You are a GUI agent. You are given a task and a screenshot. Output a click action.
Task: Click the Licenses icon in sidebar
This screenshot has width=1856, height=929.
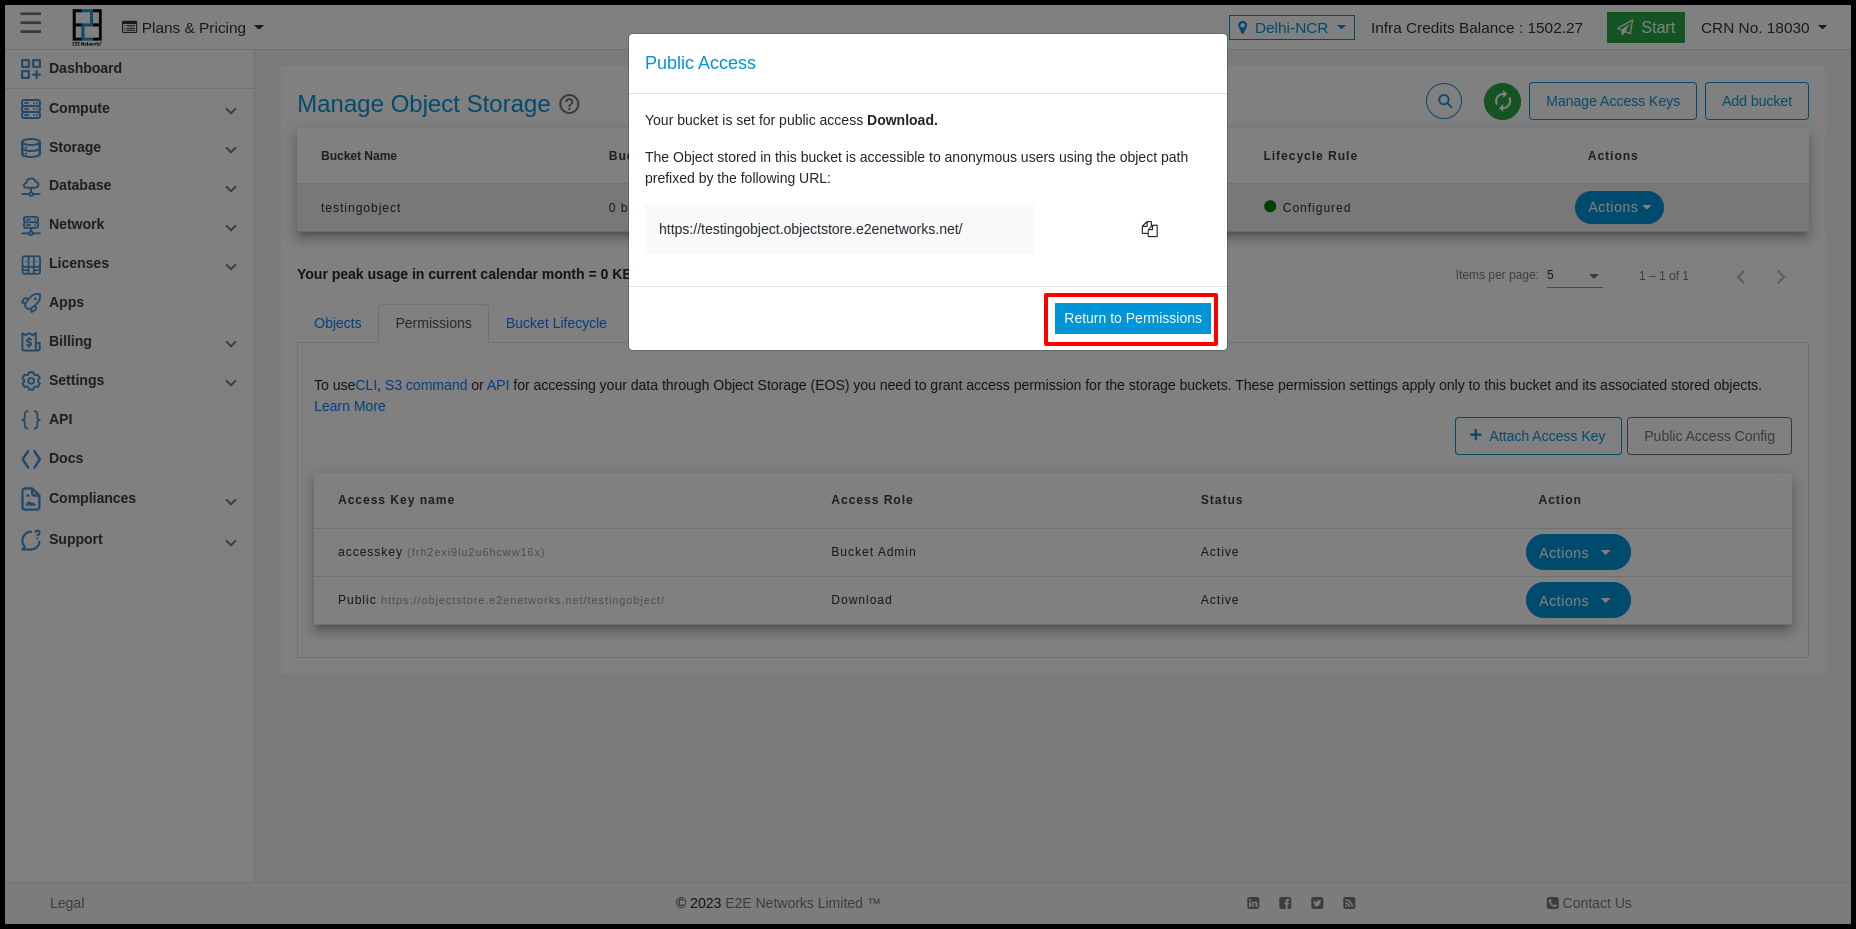pyautogui.click(x=31, y=264)
